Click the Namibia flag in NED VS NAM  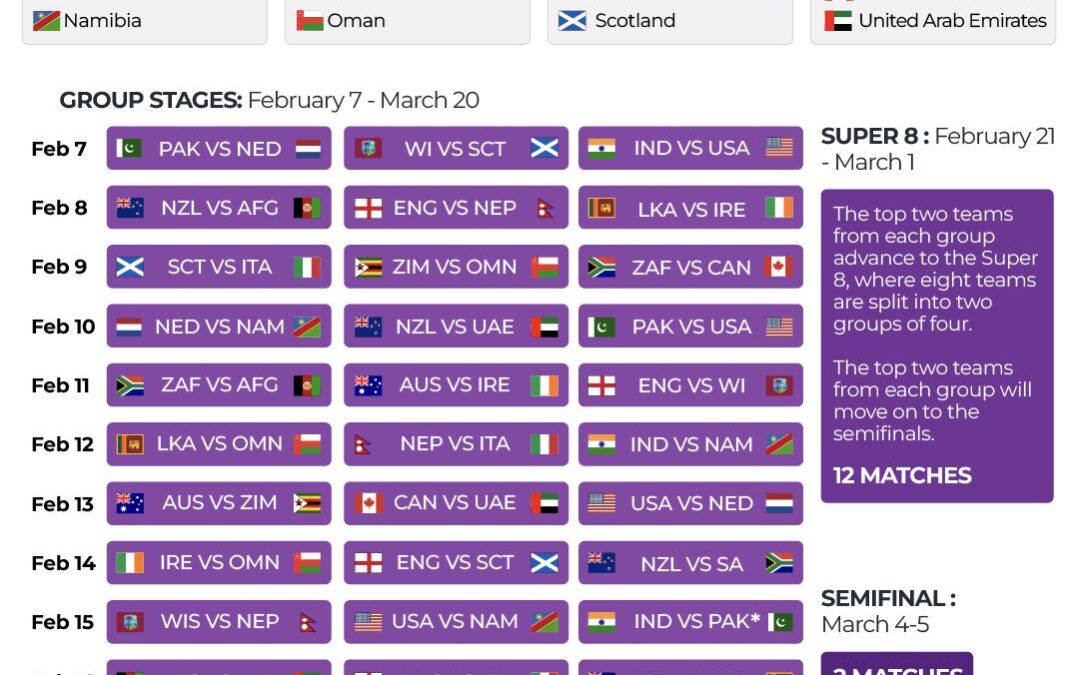pyautogui.click(x=306, y=326)
